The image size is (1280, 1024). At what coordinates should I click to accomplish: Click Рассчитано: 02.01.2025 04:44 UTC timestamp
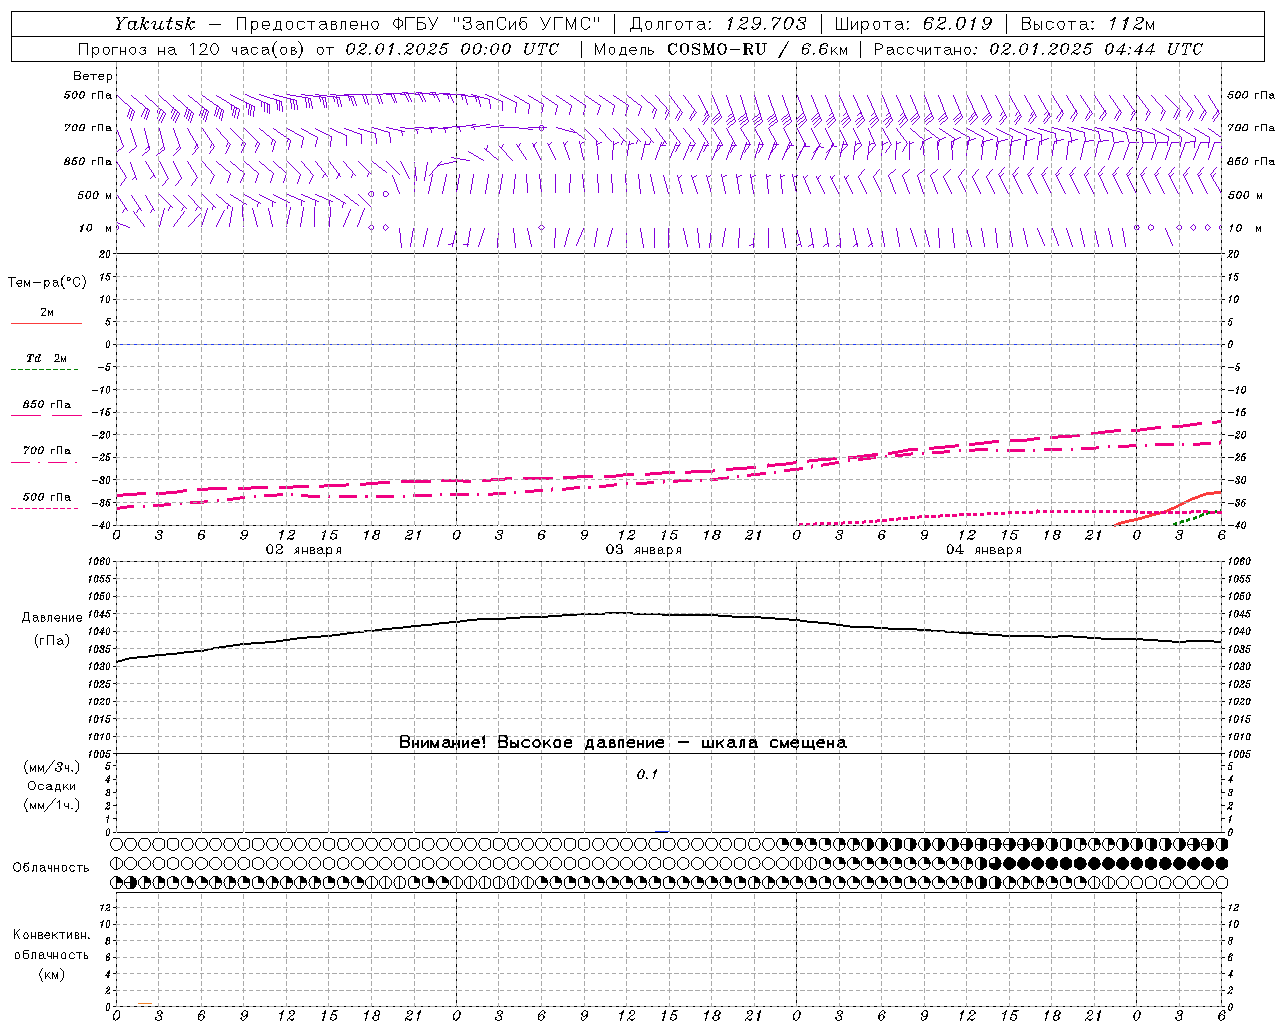pos(1038,49)
